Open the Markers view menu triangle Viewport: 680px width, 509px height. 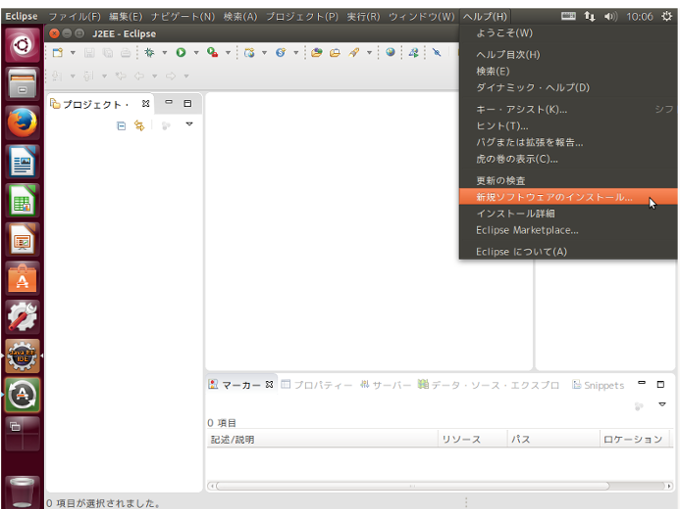[662, 405]
